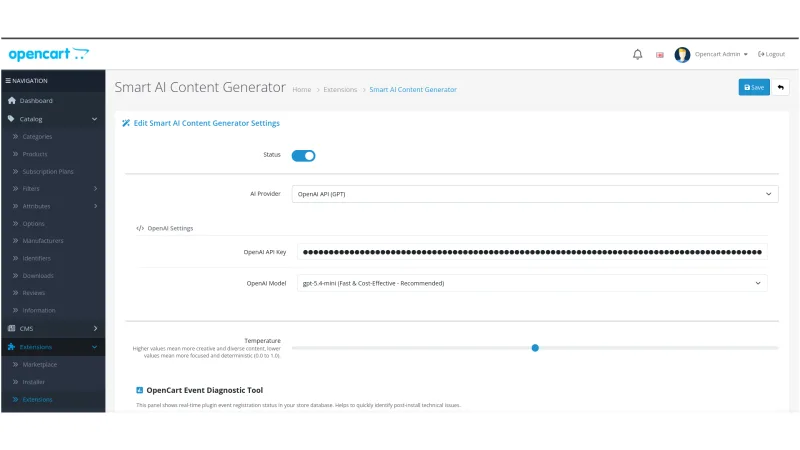This screenshot has height=450, width=800.
Task: Click 'OpenCart Event Diagnostic Tool' heading
Action: coord(205,390)
